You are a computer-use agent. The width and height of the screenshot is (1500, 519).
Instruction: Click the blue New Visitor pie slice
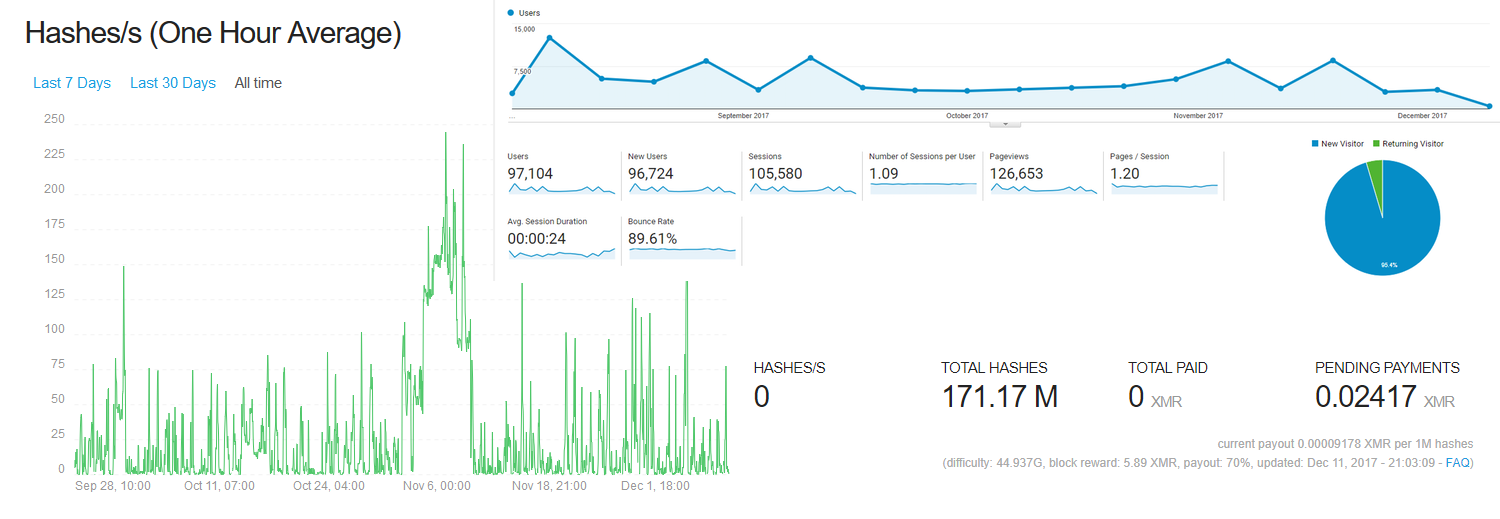(x=1382, y=225)
